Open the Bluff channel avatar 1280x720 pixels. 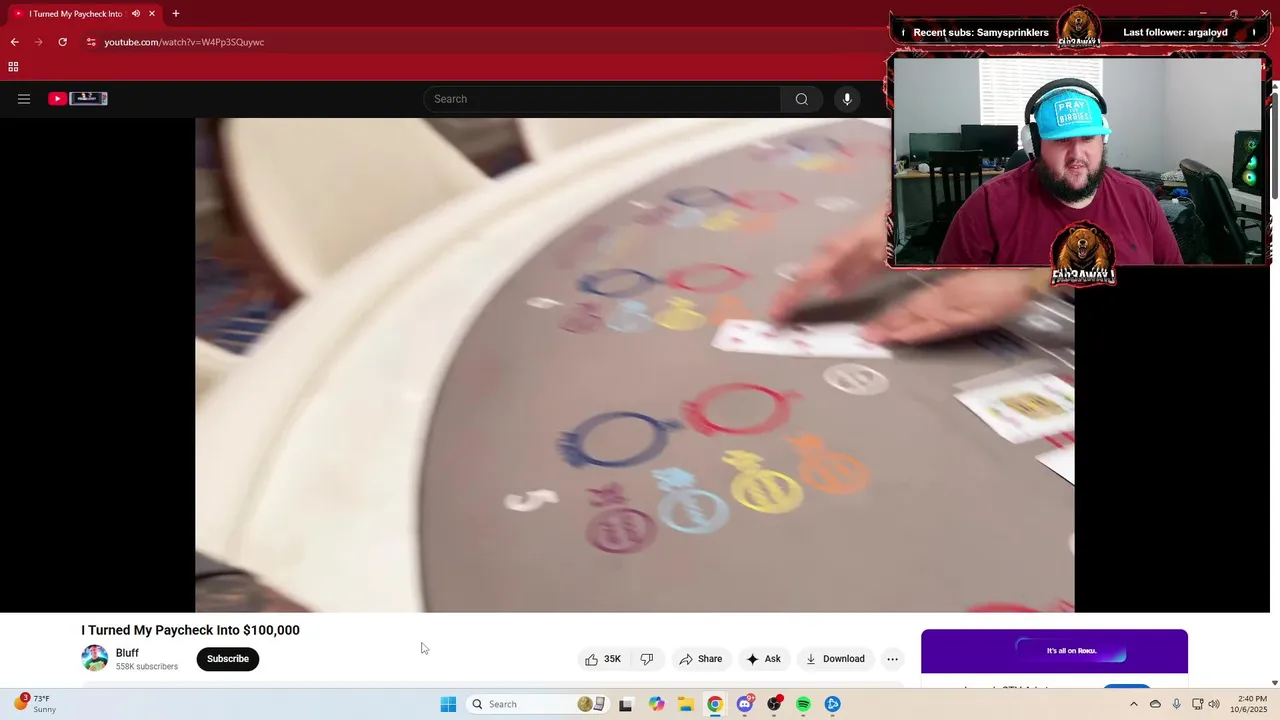tap(95, 658)
